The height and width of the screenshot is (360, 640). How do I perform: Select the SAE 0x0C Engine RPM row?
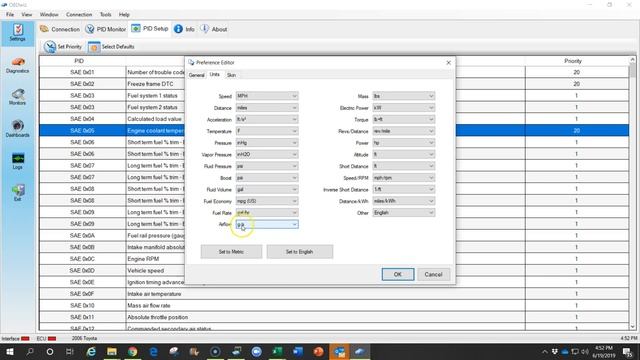pyautogui.click(x=334, y=259)
